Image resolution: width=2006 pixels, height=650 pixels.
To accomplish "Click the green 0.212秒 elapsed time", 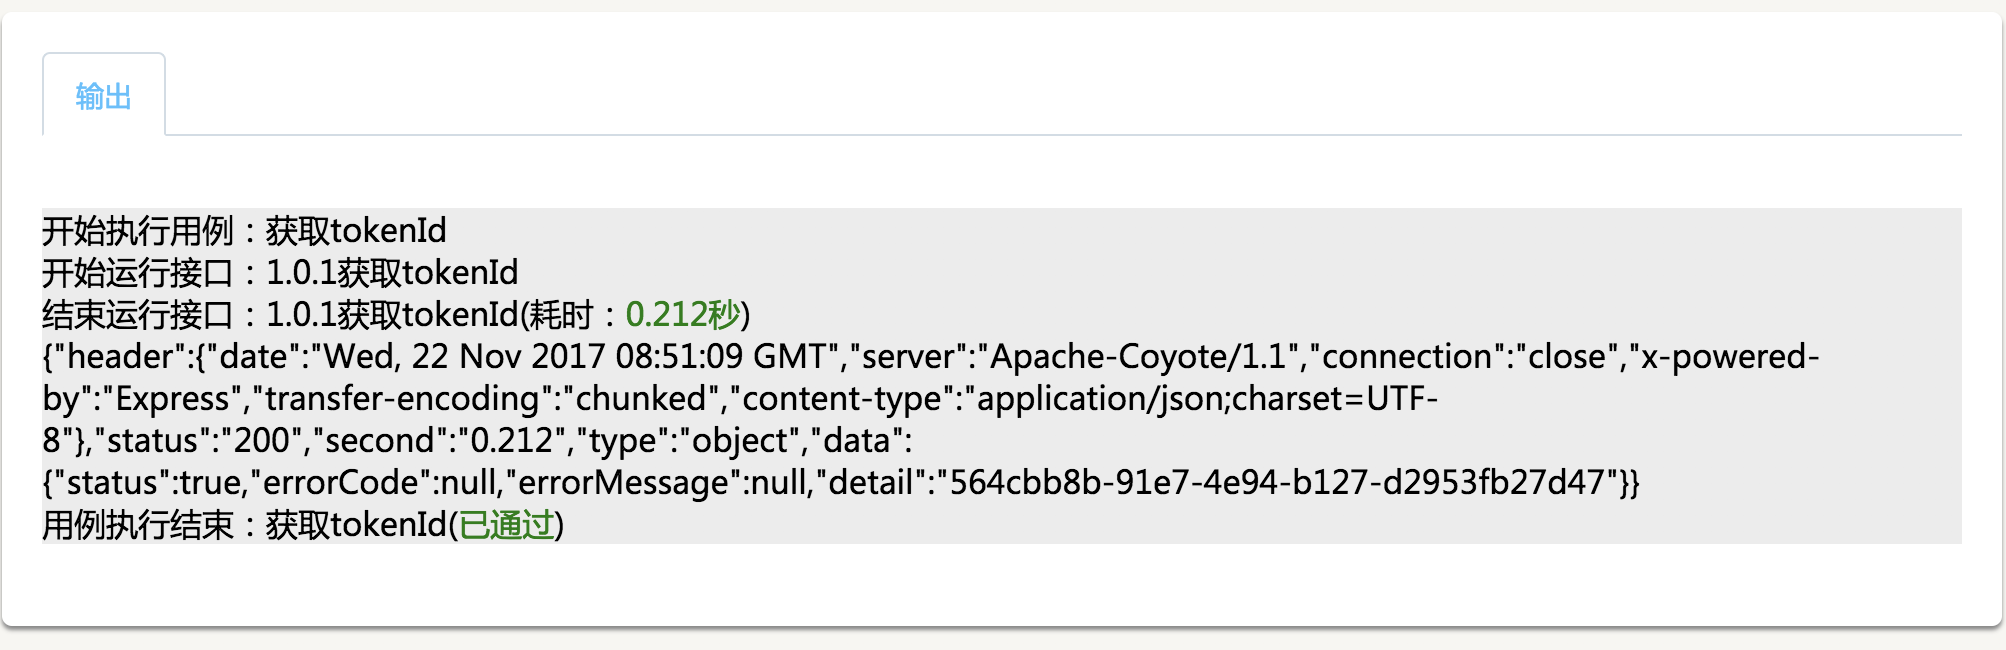I will click(683, 314).
